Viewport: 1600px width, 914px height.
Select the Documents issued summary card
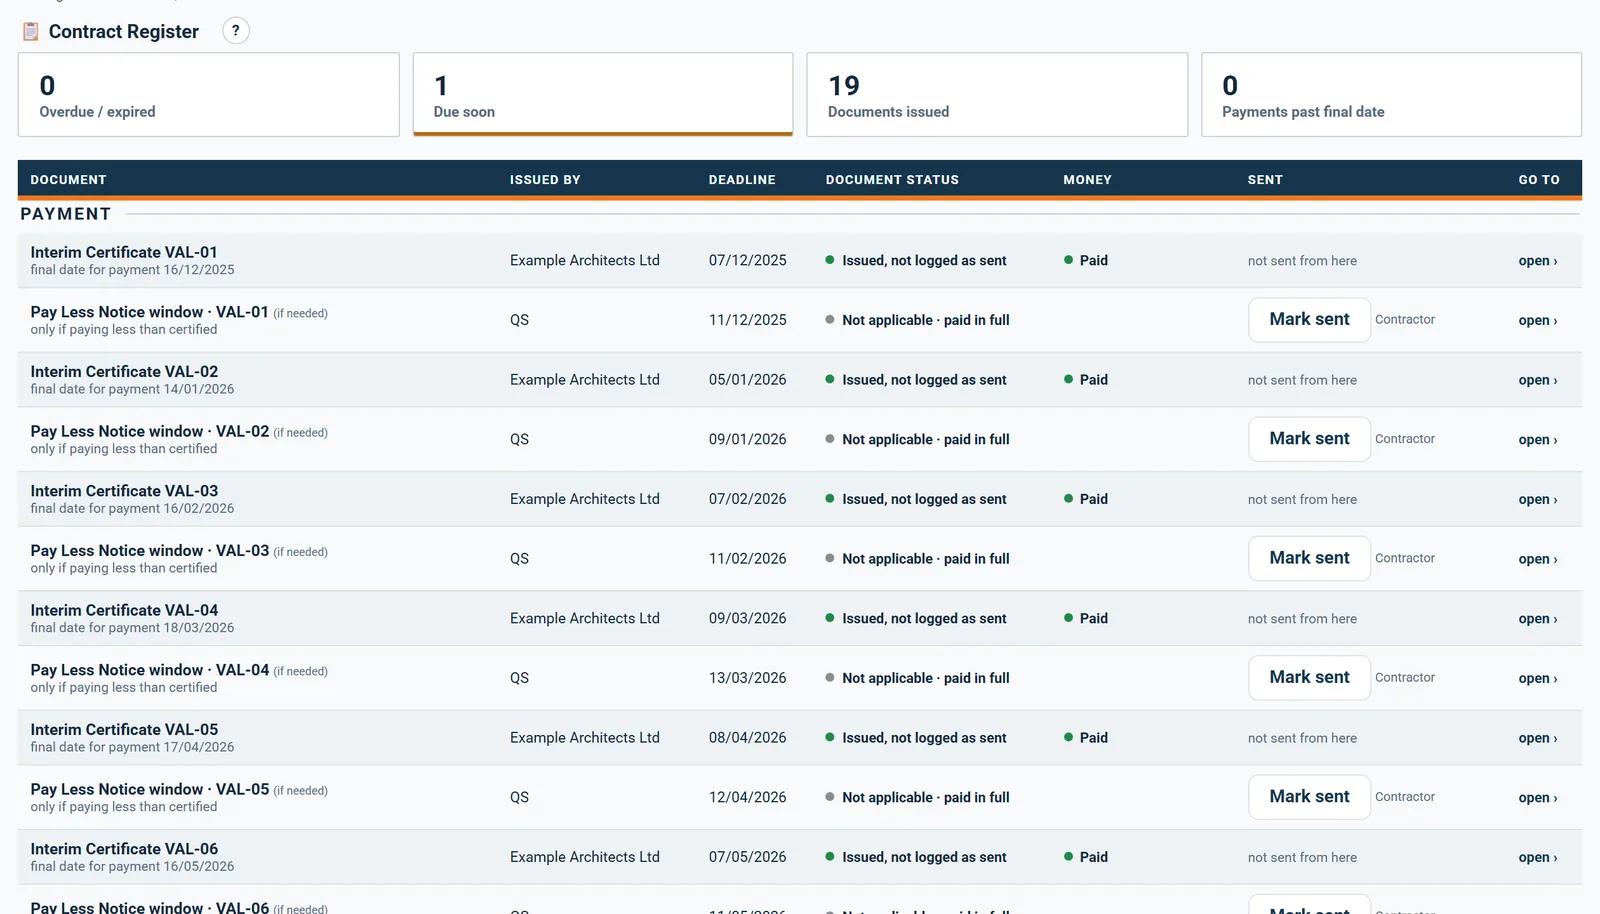tap(997, 95)
